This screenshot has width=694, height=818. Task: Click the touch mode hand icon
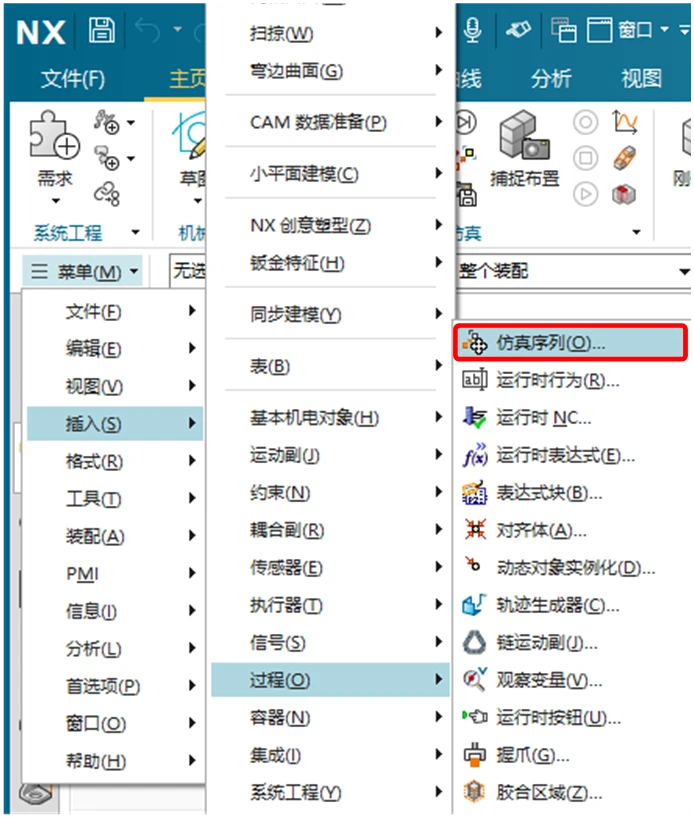[518, 30]
